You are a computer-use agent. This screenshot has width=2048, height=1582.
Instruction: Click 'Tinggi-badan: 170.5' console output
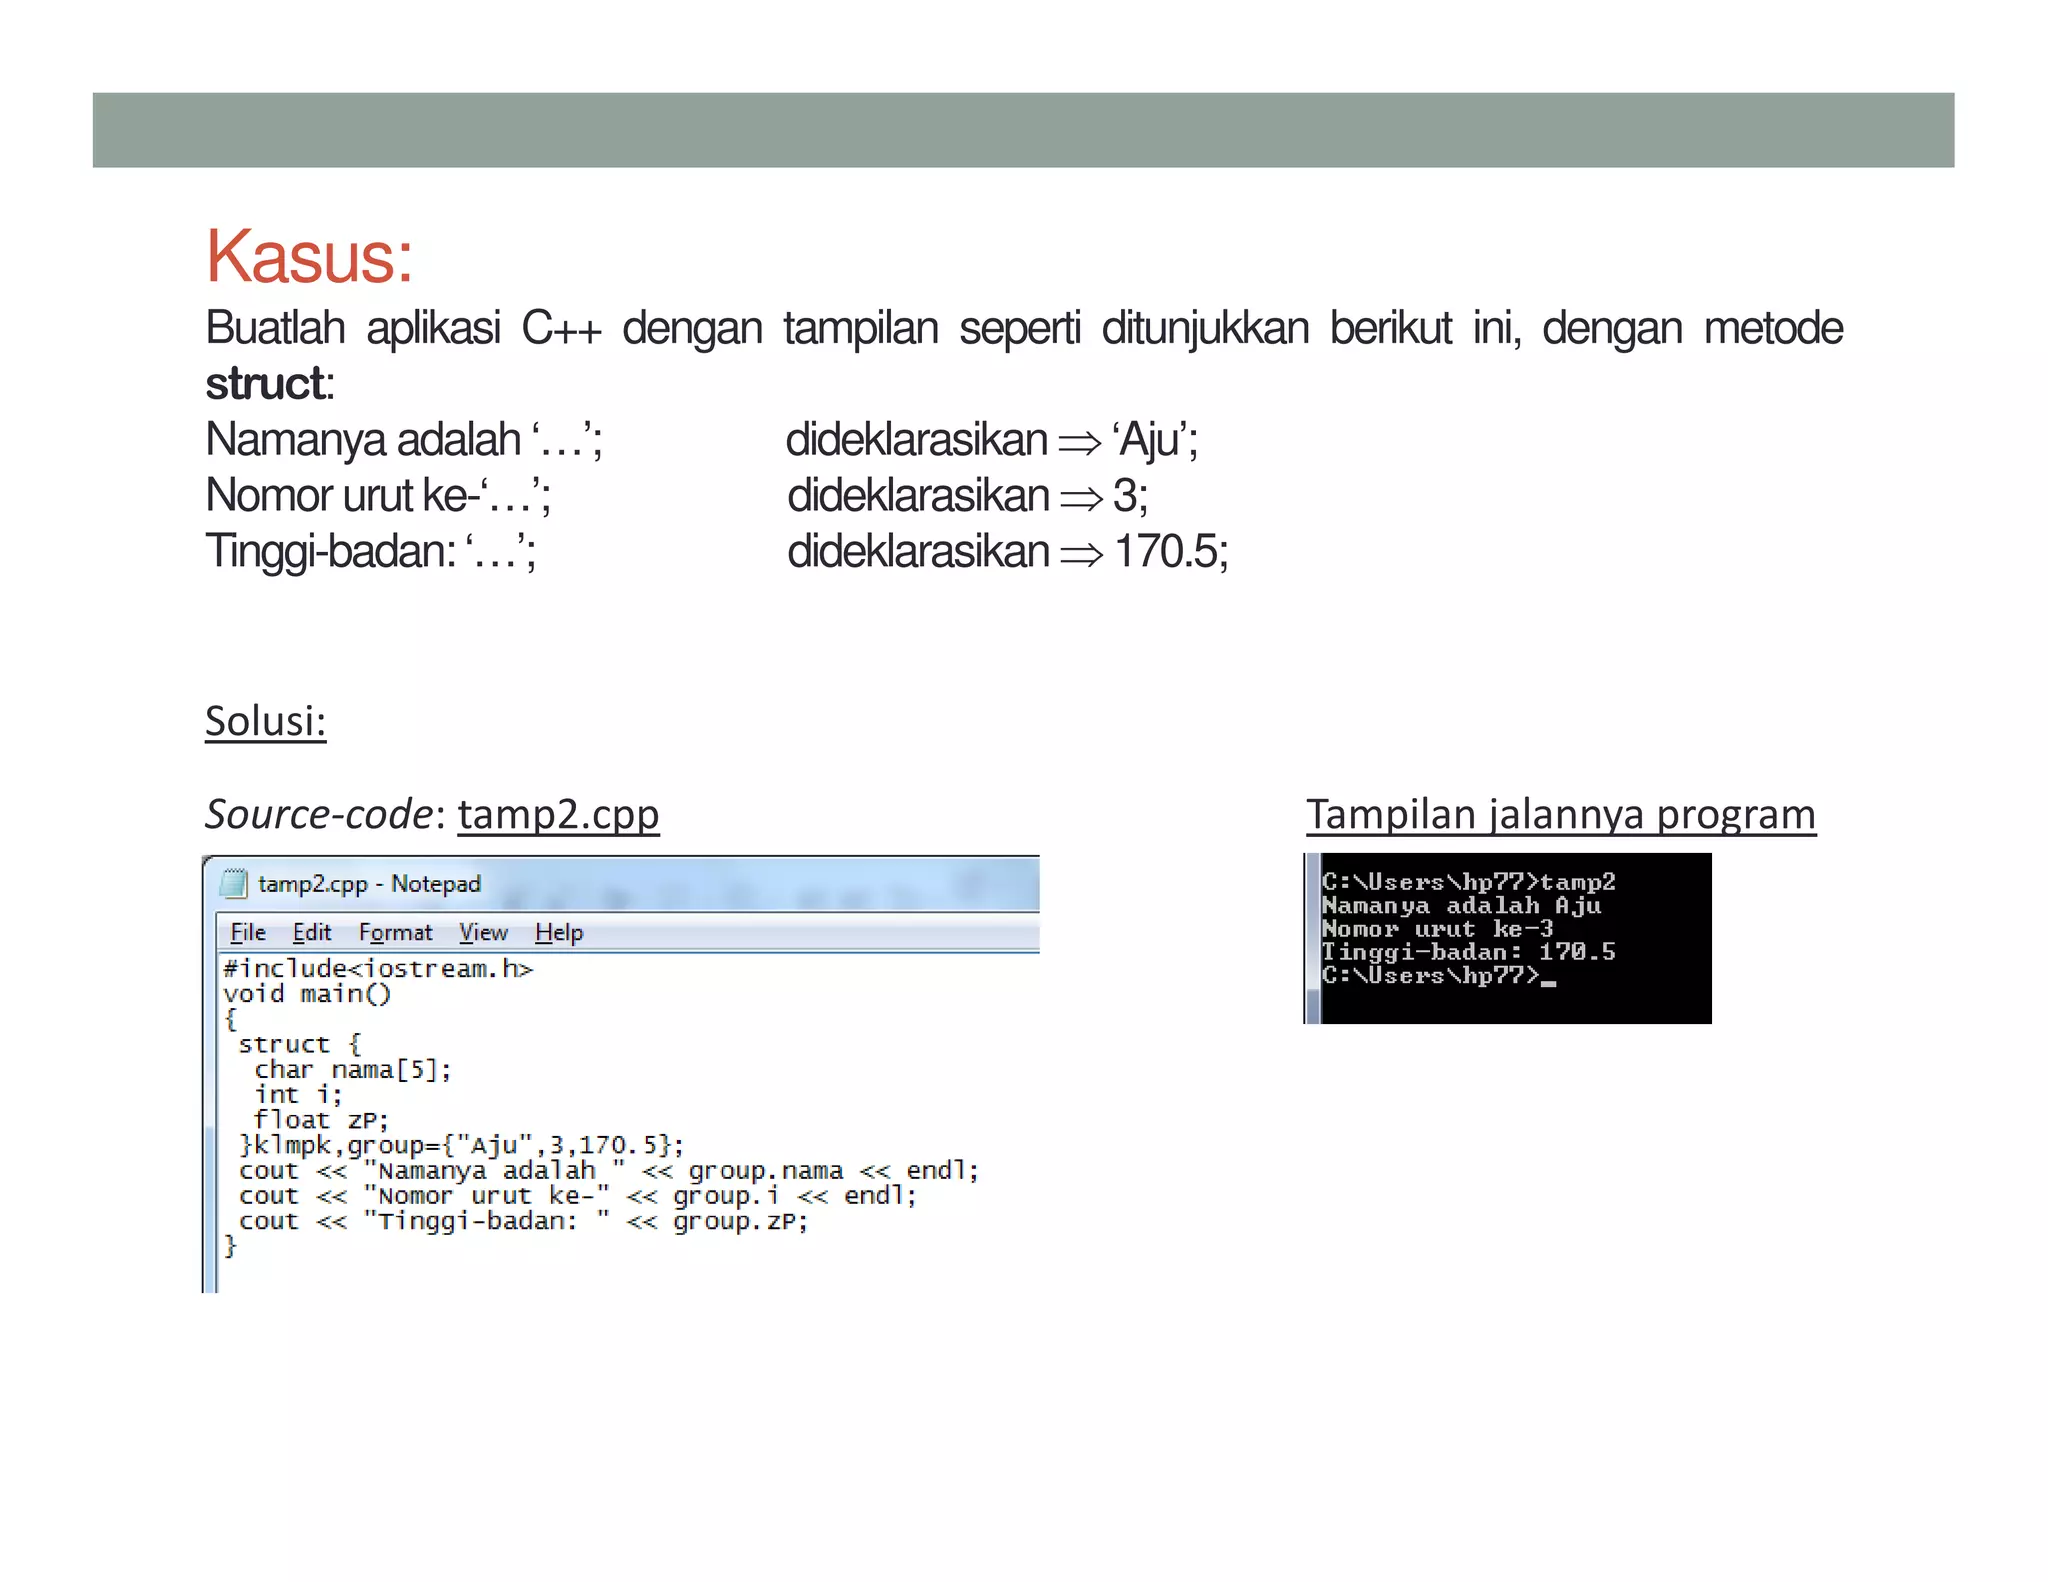click(1469, 952)
